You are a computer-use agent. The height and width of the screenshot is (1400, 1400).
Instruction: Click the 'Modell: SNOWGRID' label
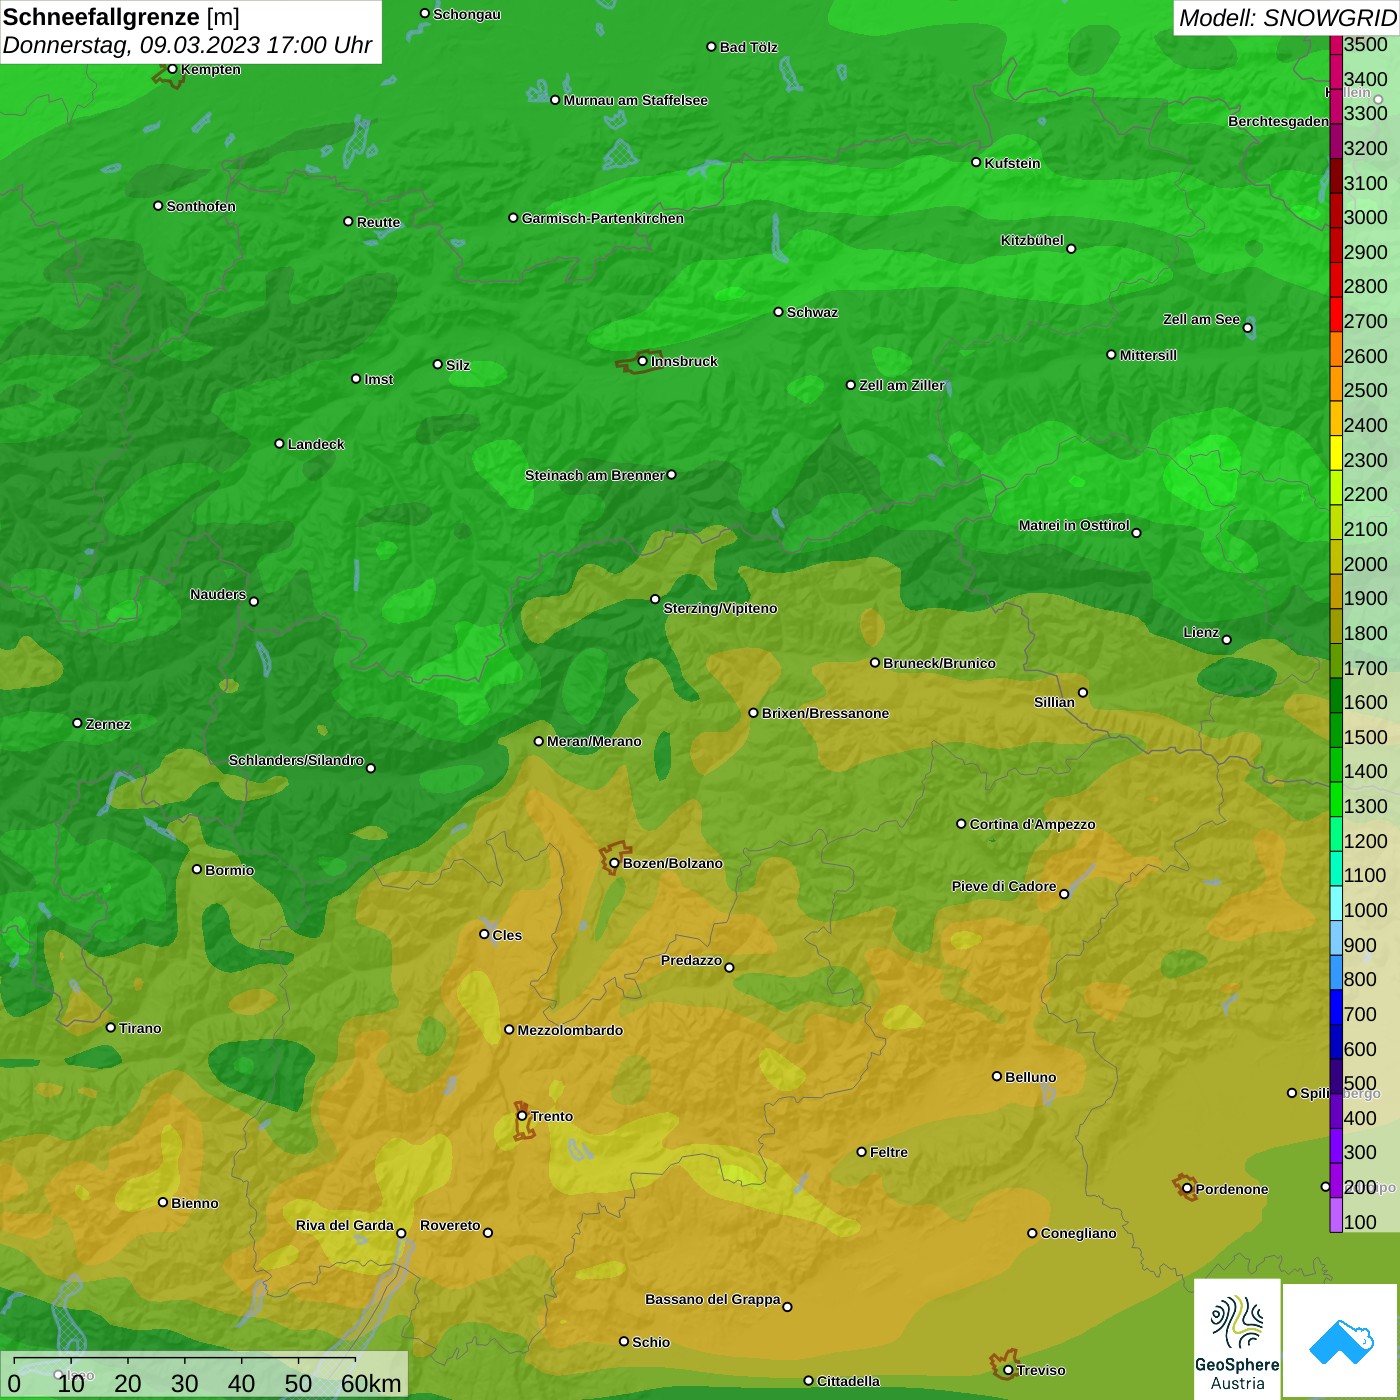pos(1287,18)
